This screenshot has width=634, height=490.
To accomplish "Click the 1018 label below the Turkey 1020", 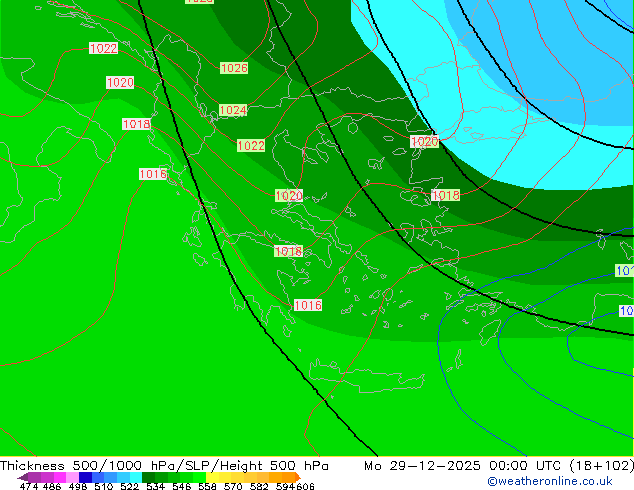I will tap(445, 195).
